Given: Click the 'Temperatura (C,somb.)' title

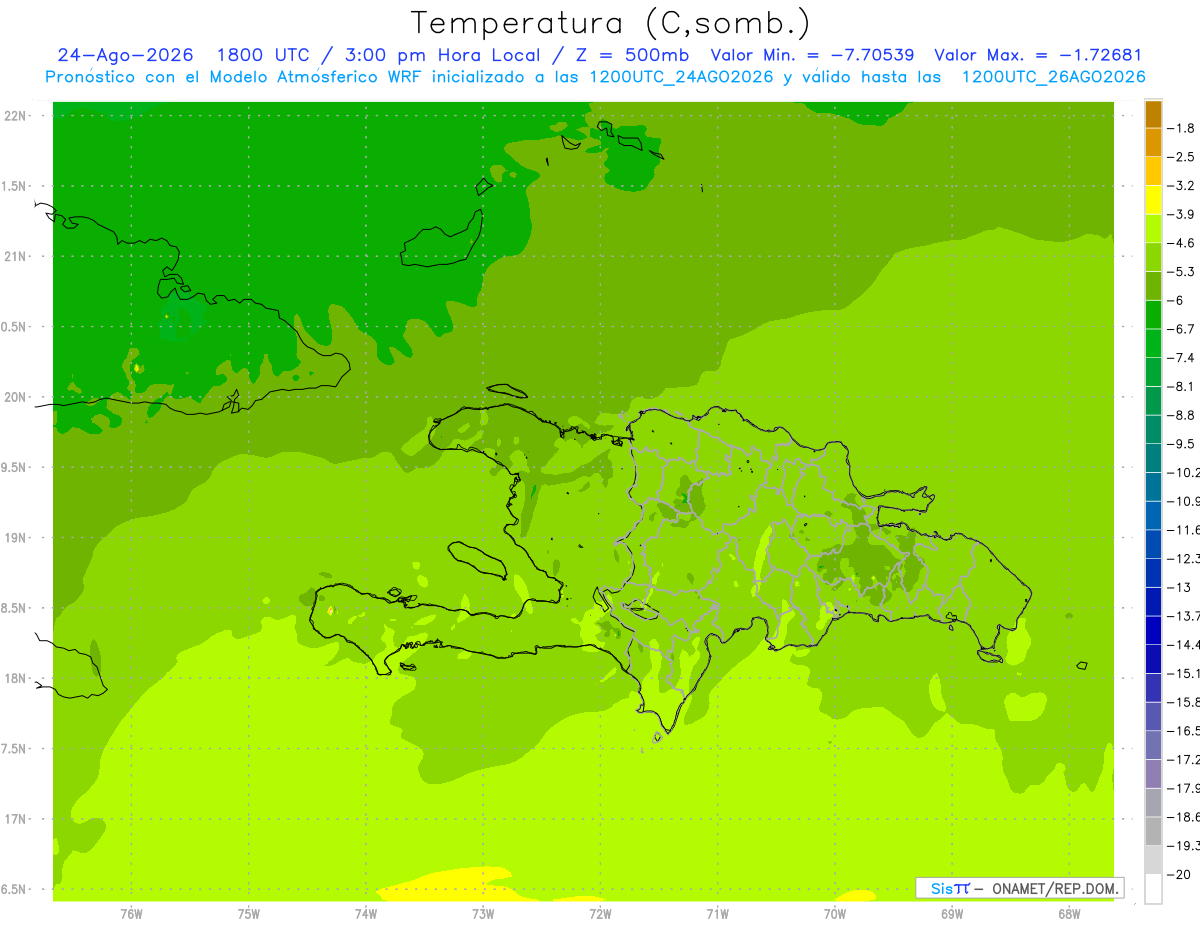Looking at the screenshot, I should (610, 23).
